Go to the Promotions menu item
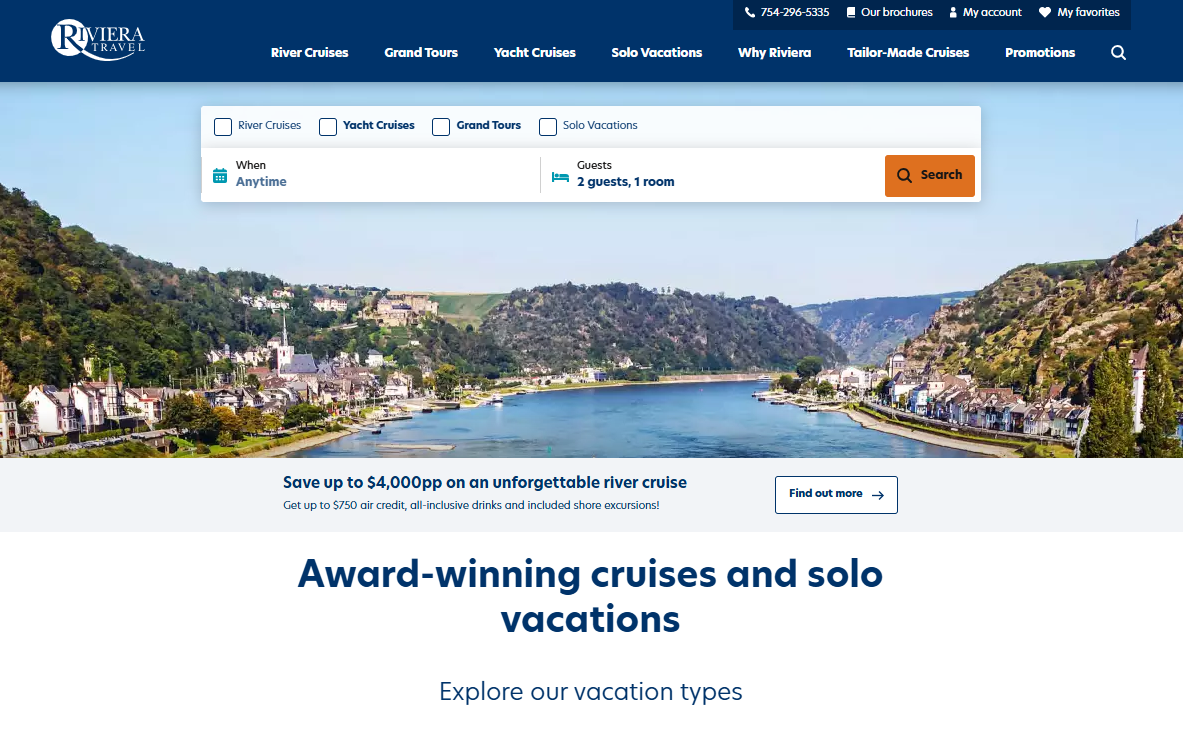The width and height of the screenshot is (1183, 733). [x=1040, y=53]
